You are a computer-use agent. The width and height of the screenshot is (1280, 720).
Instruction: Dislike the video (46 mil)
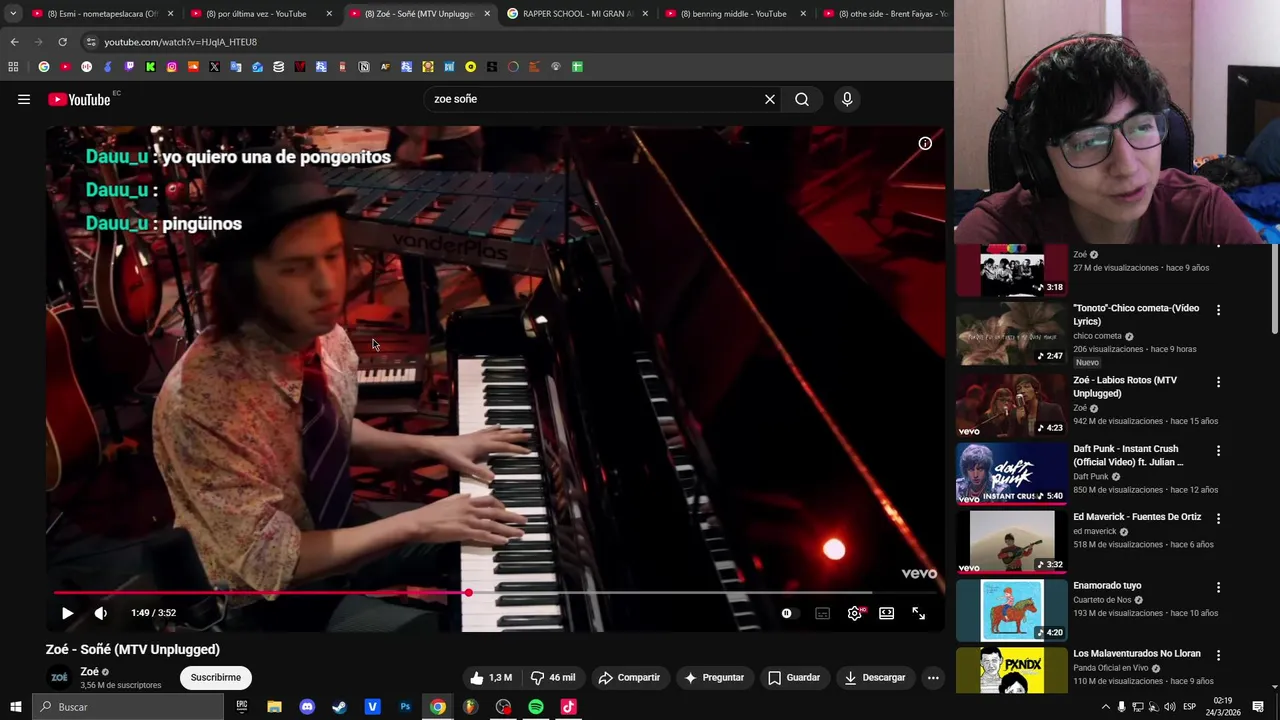tap(553, 677)
